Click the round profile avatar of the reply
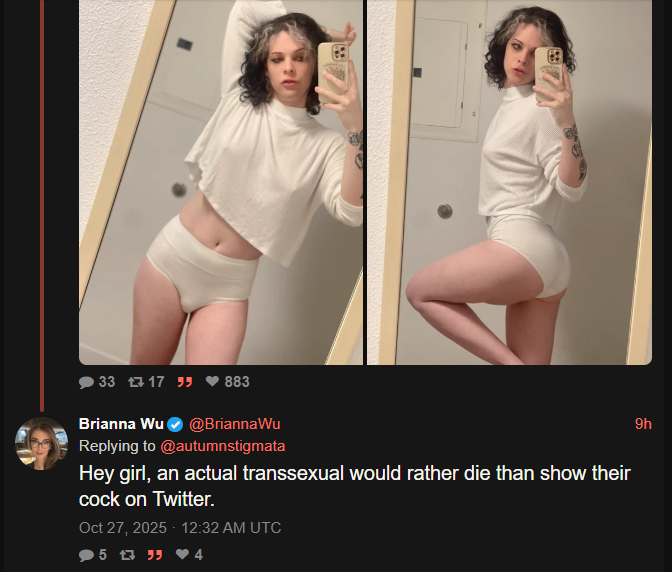The height and width of the screenshot is (572, 672). [x=42, y=443]
